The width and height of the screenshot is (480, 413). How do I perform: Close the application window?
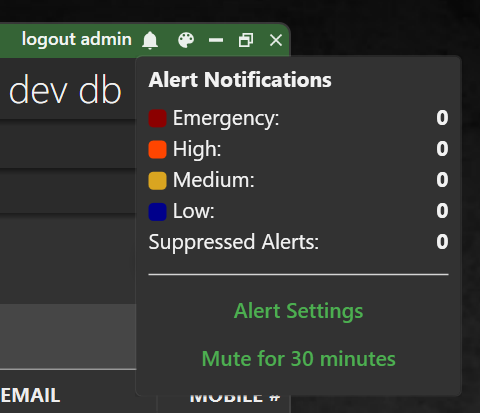276,40
